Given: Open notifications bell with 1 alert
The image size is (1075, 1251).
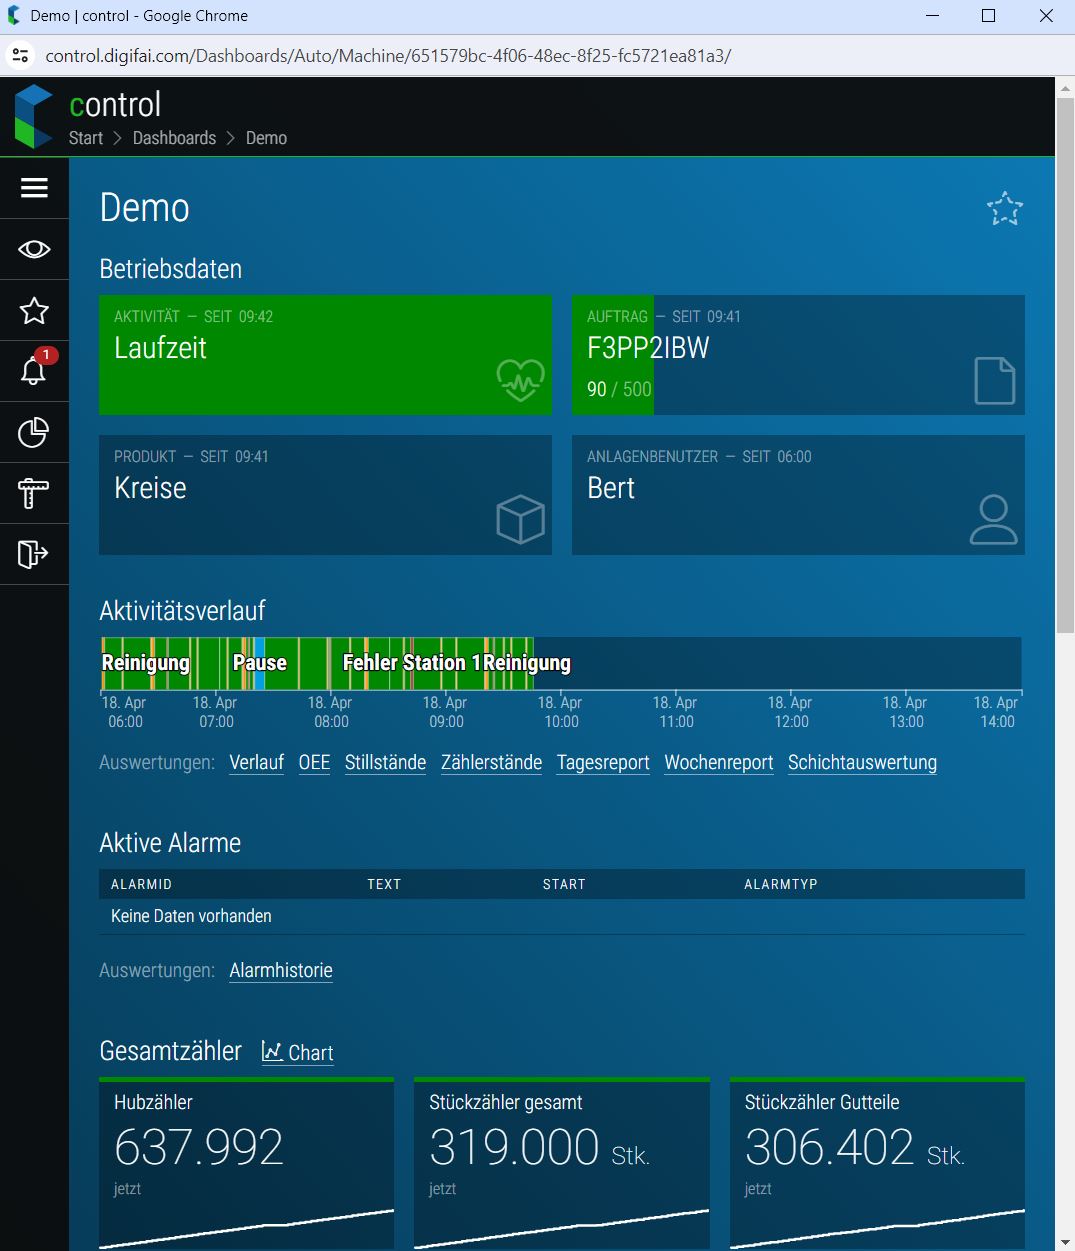Looking at the screenshot, I should pos(34,371).
